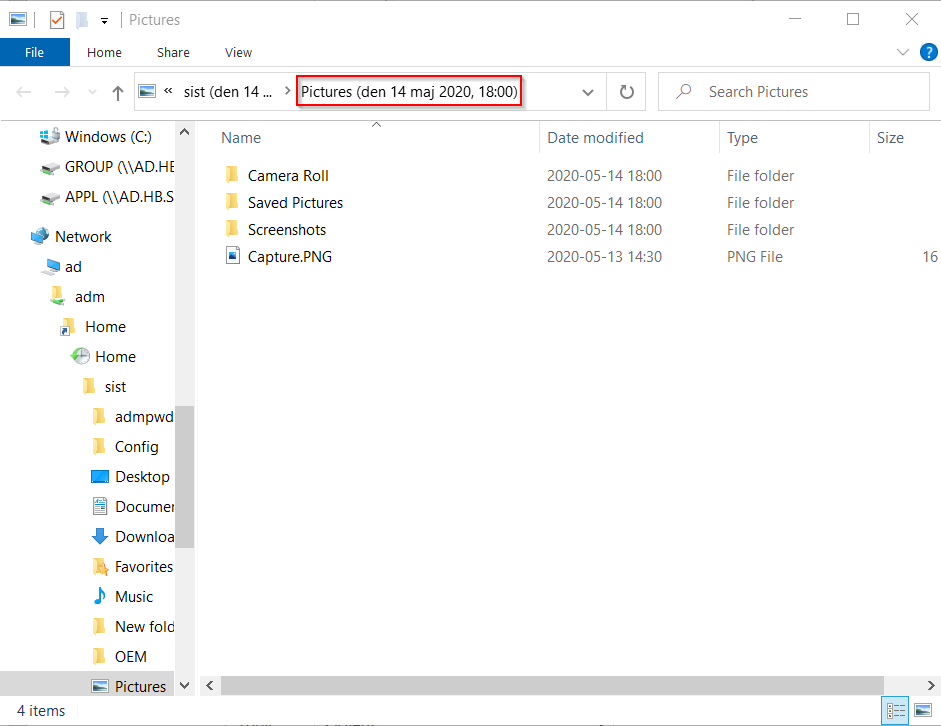941x726 pixels.
Task: Expand the ribbon with the chevron
Action: (x=903, y=52)
